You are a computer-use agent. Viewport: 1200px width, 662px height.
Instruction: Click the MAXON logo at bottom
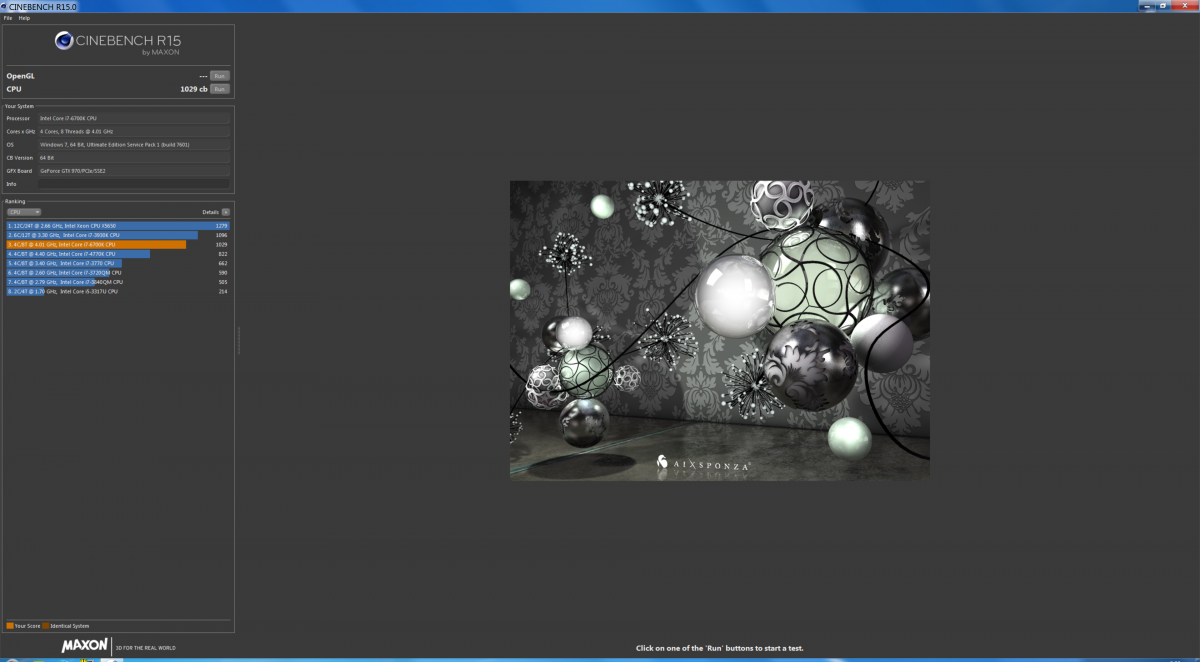(84, 646)
